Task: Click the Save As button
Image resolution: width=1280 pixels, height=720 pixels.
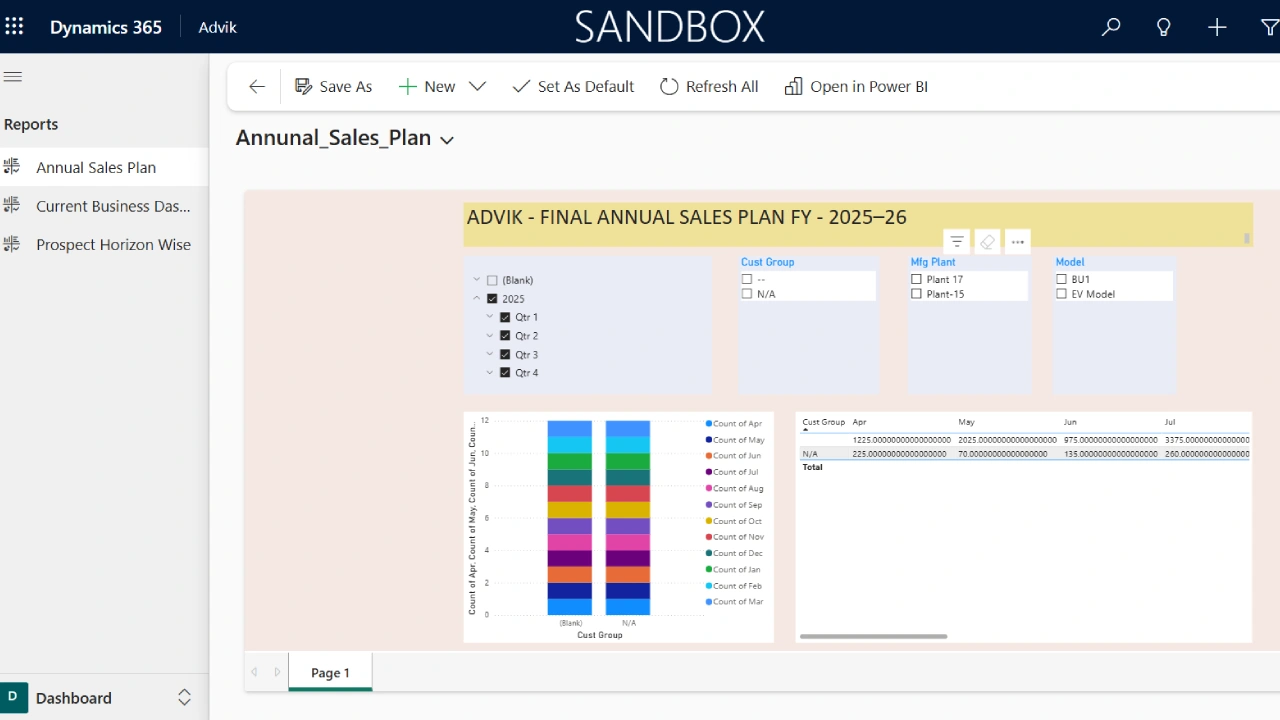Action: (333, 87)
